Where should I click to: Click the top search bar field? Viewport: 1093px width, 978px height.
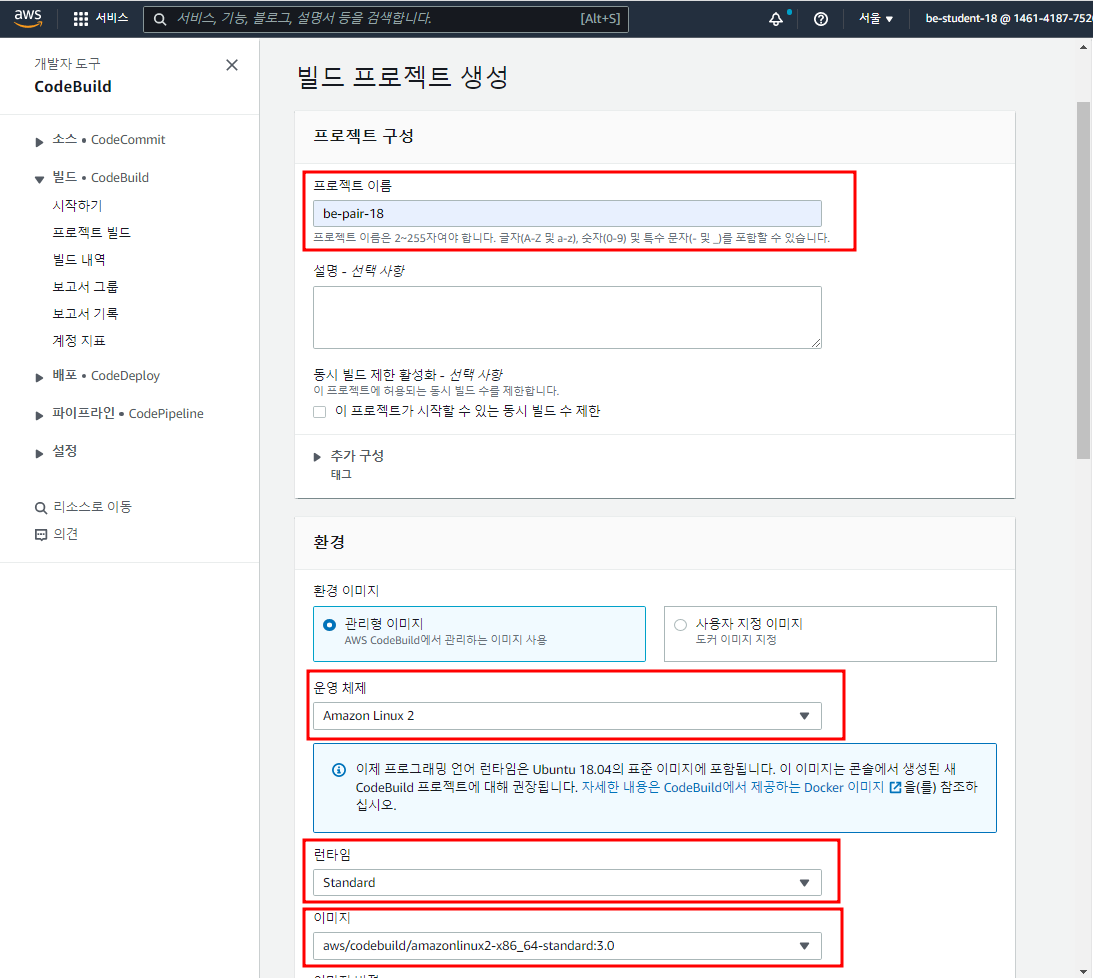click(385, 19)
